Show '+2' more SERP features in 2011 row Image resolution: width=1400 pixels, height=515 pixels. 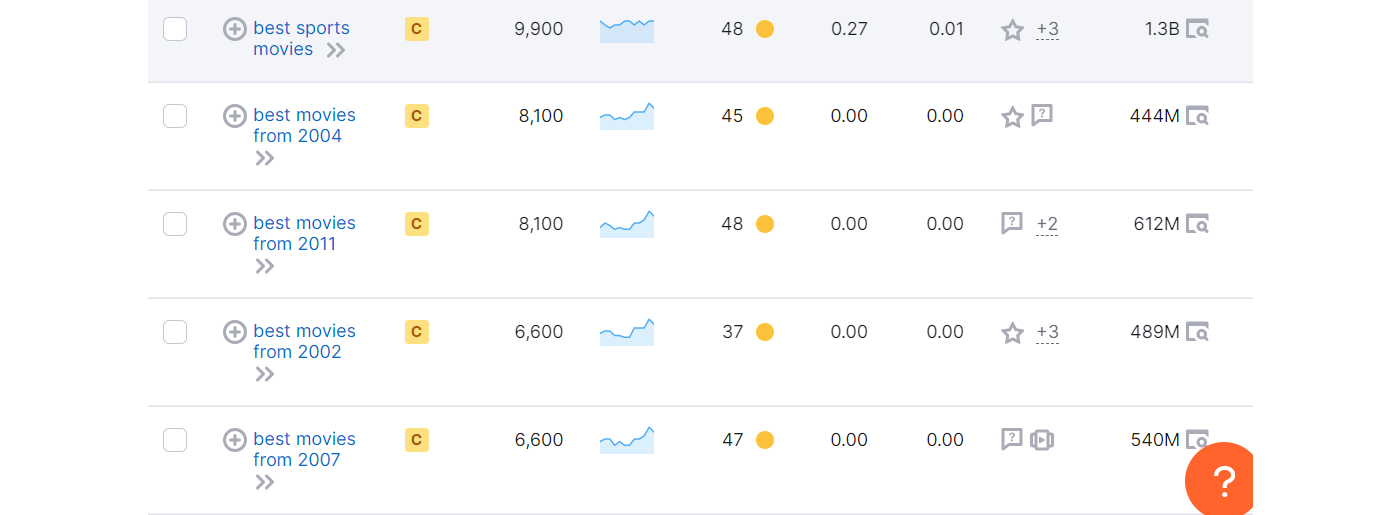1047,224
